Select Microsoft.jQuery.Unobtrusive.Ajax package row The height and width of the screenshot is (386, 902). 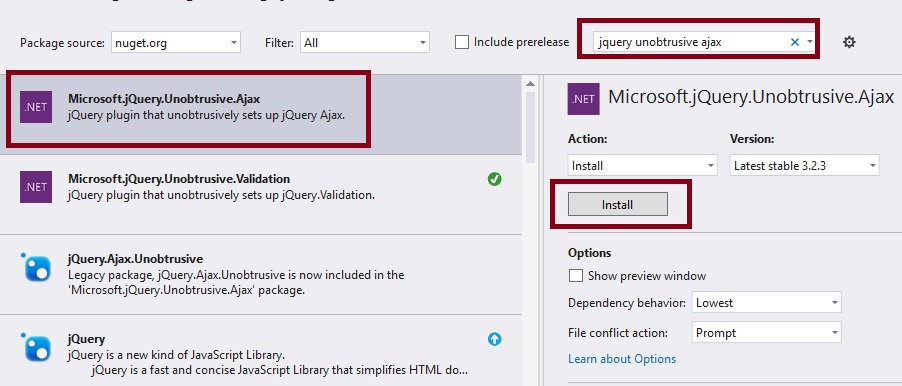[x=261, y=115]
